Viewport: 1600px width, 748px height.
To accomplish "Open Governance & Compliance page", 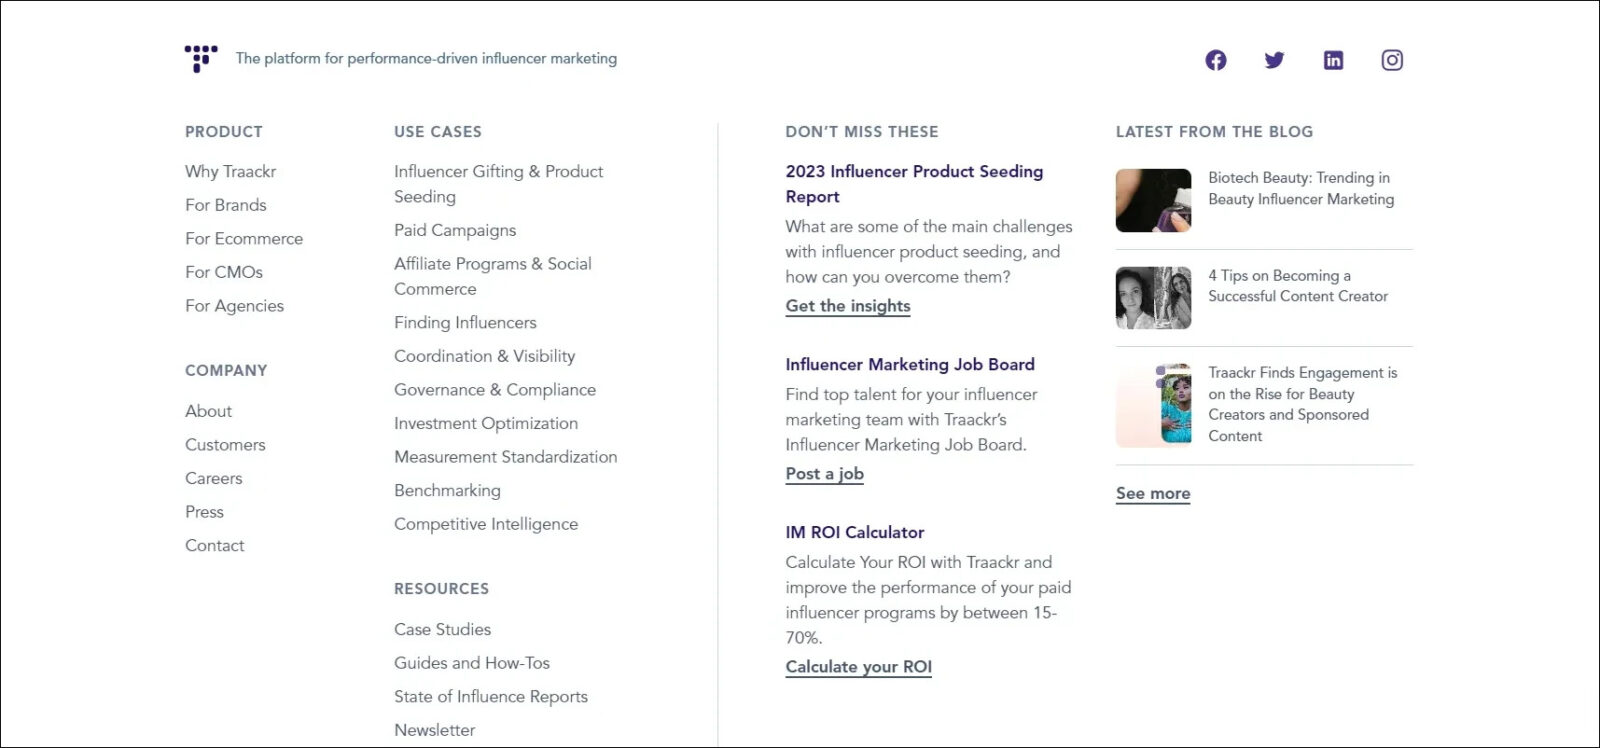I will tap(494, 389).
